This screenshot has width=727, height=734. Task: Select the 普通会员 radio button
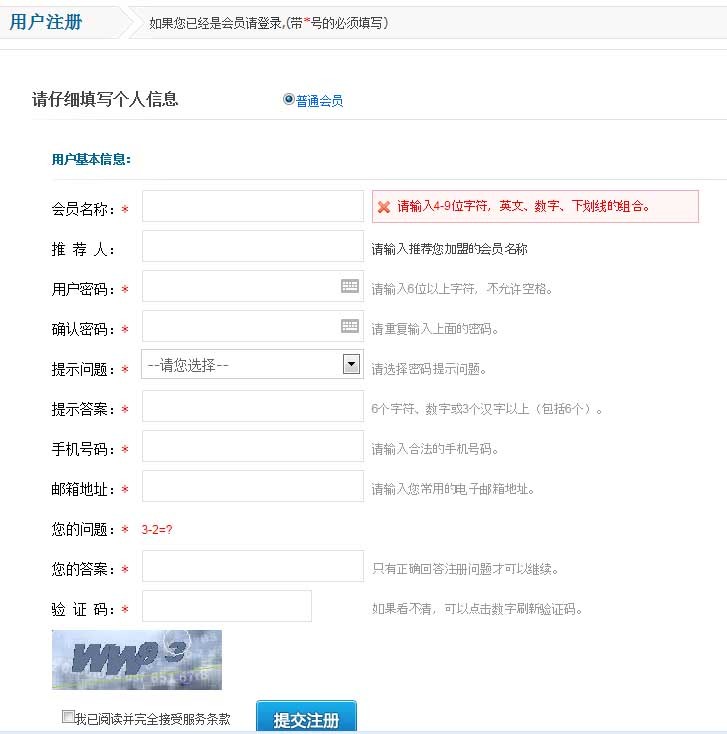289,99
